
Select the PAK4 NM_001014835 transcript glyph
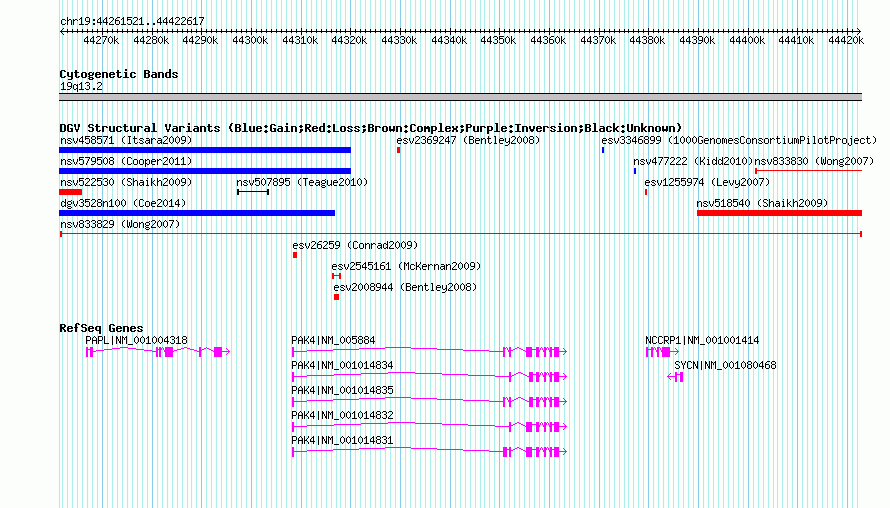(430, 402)
